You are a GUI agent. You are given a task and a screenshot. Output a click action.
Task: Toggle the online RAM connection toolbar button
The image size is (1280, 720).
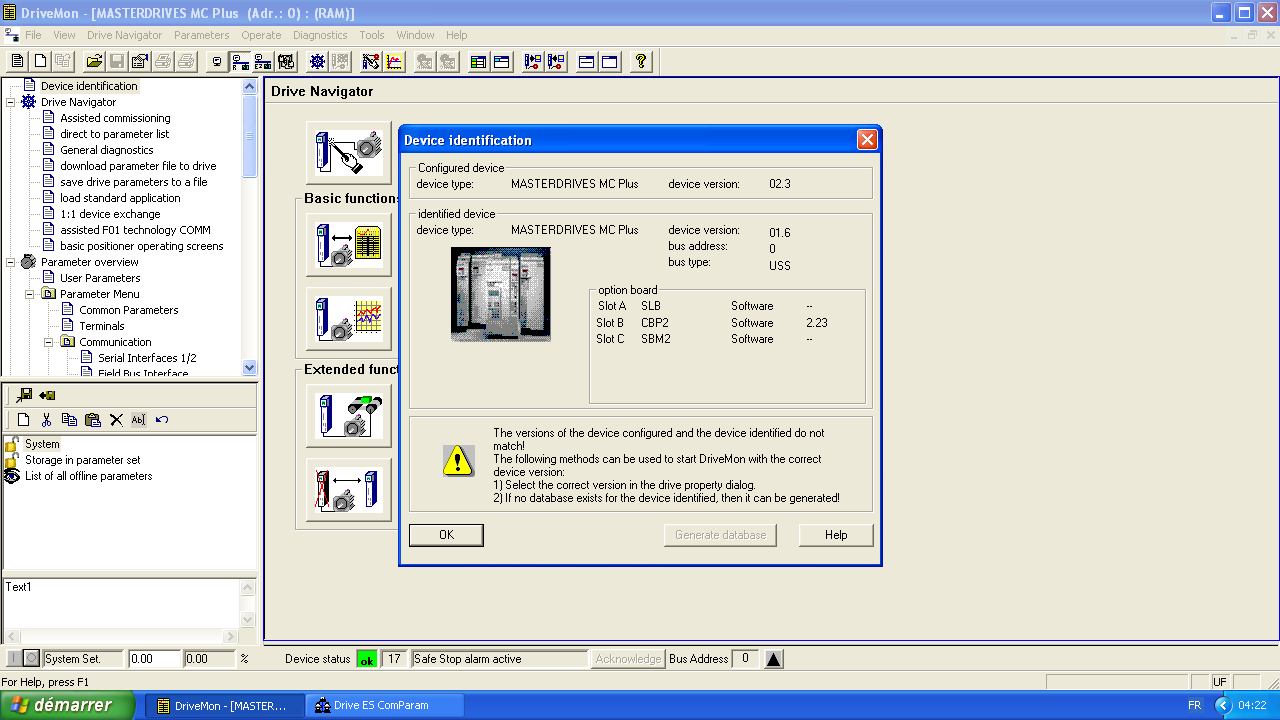pos(240,62)
